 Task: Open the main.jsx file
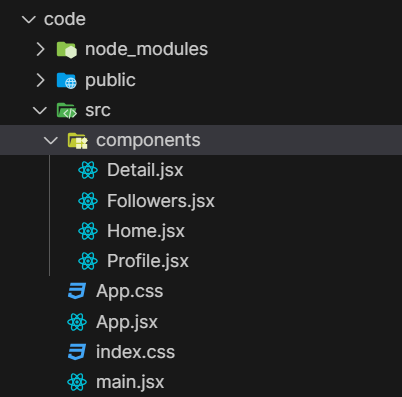[130, 382]
